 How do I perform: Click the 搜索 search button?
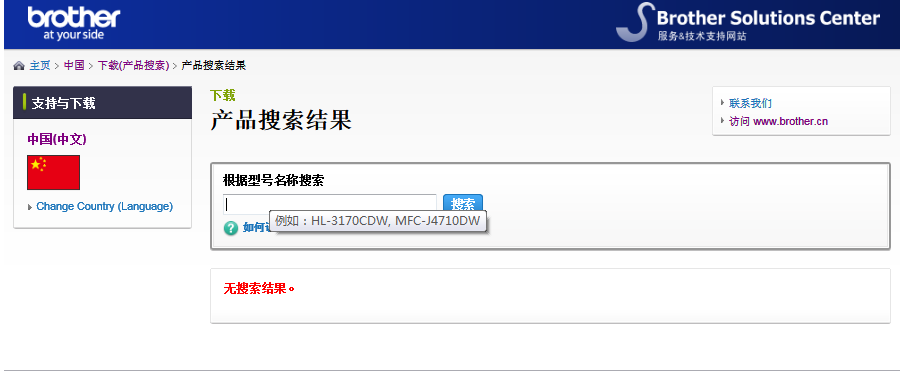tap(463, 204)
